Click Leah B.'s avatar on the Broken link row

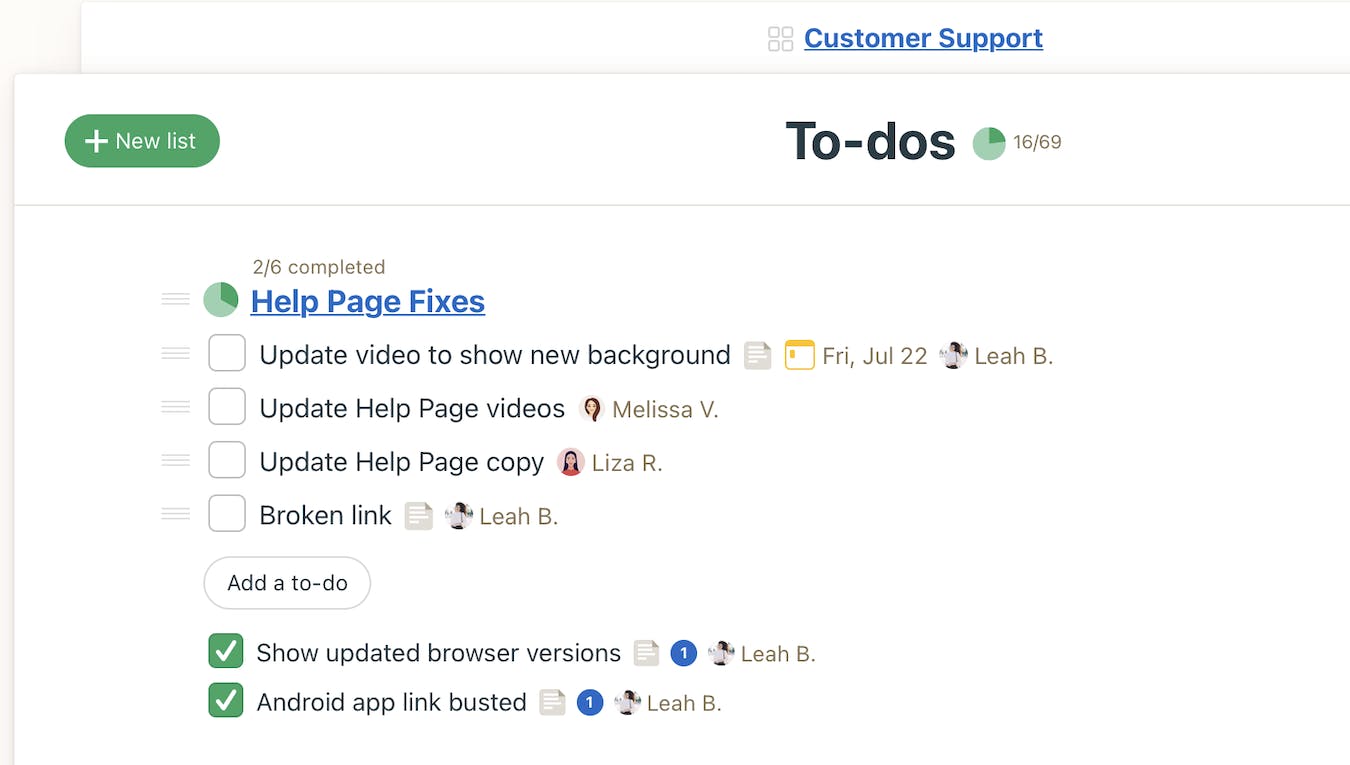pos(458,515)
